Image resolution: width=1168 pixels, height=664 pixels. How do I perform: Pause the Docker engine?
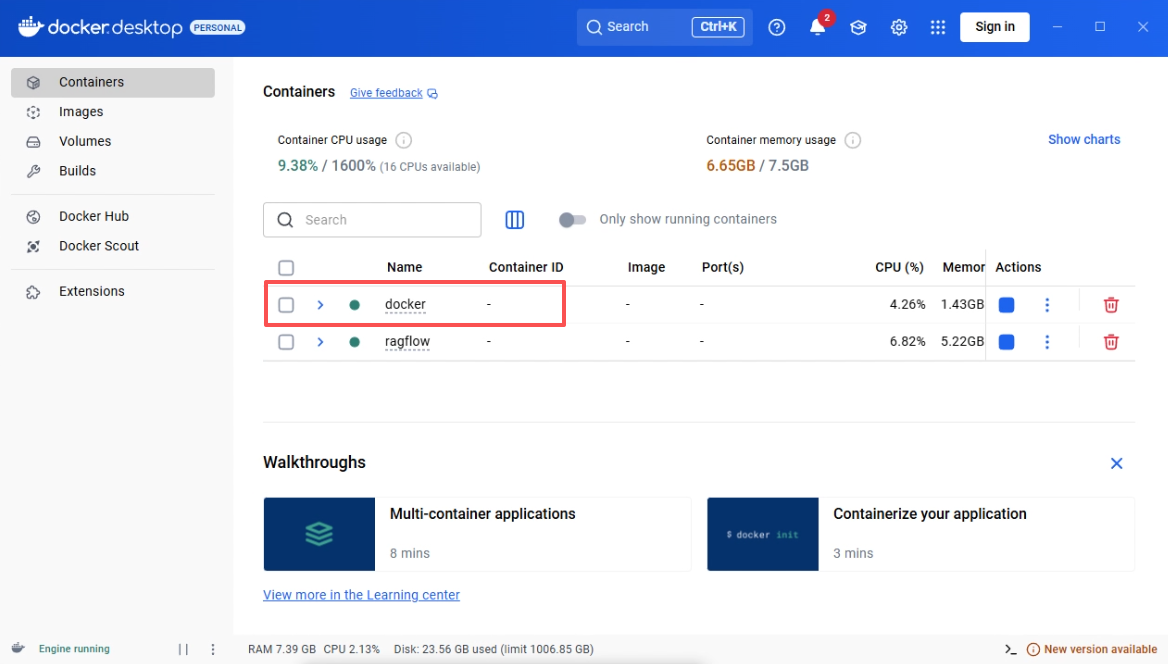(183, 649)
